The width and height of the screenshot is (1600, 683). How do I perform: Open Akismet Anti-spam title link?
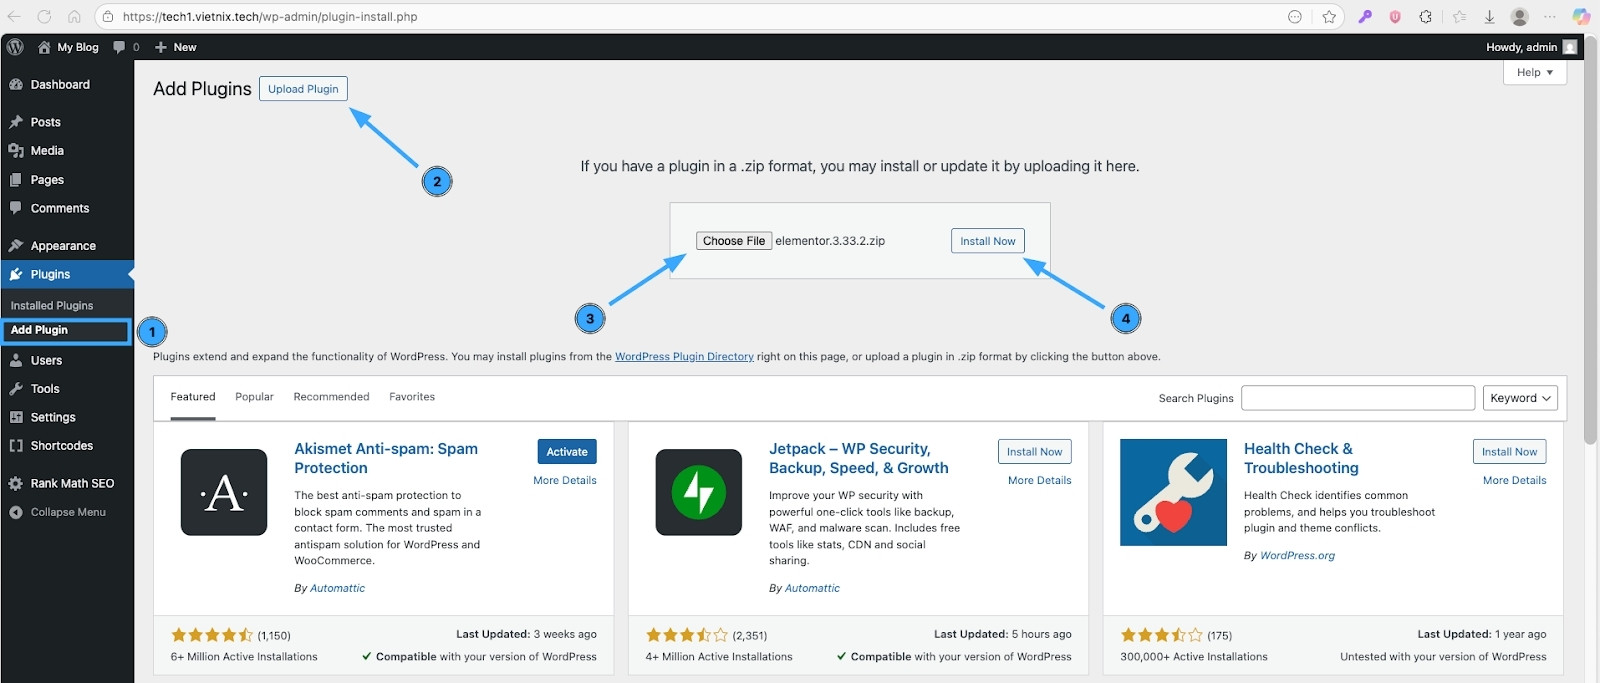tap(386, 458)
